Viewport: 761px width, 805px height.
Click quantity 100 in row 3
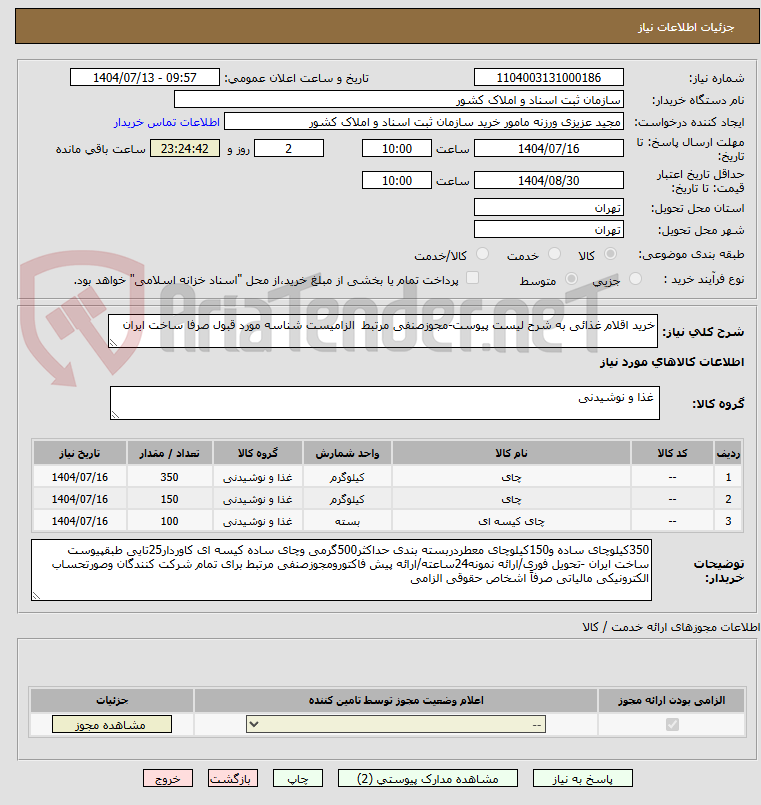pos(169,521)
